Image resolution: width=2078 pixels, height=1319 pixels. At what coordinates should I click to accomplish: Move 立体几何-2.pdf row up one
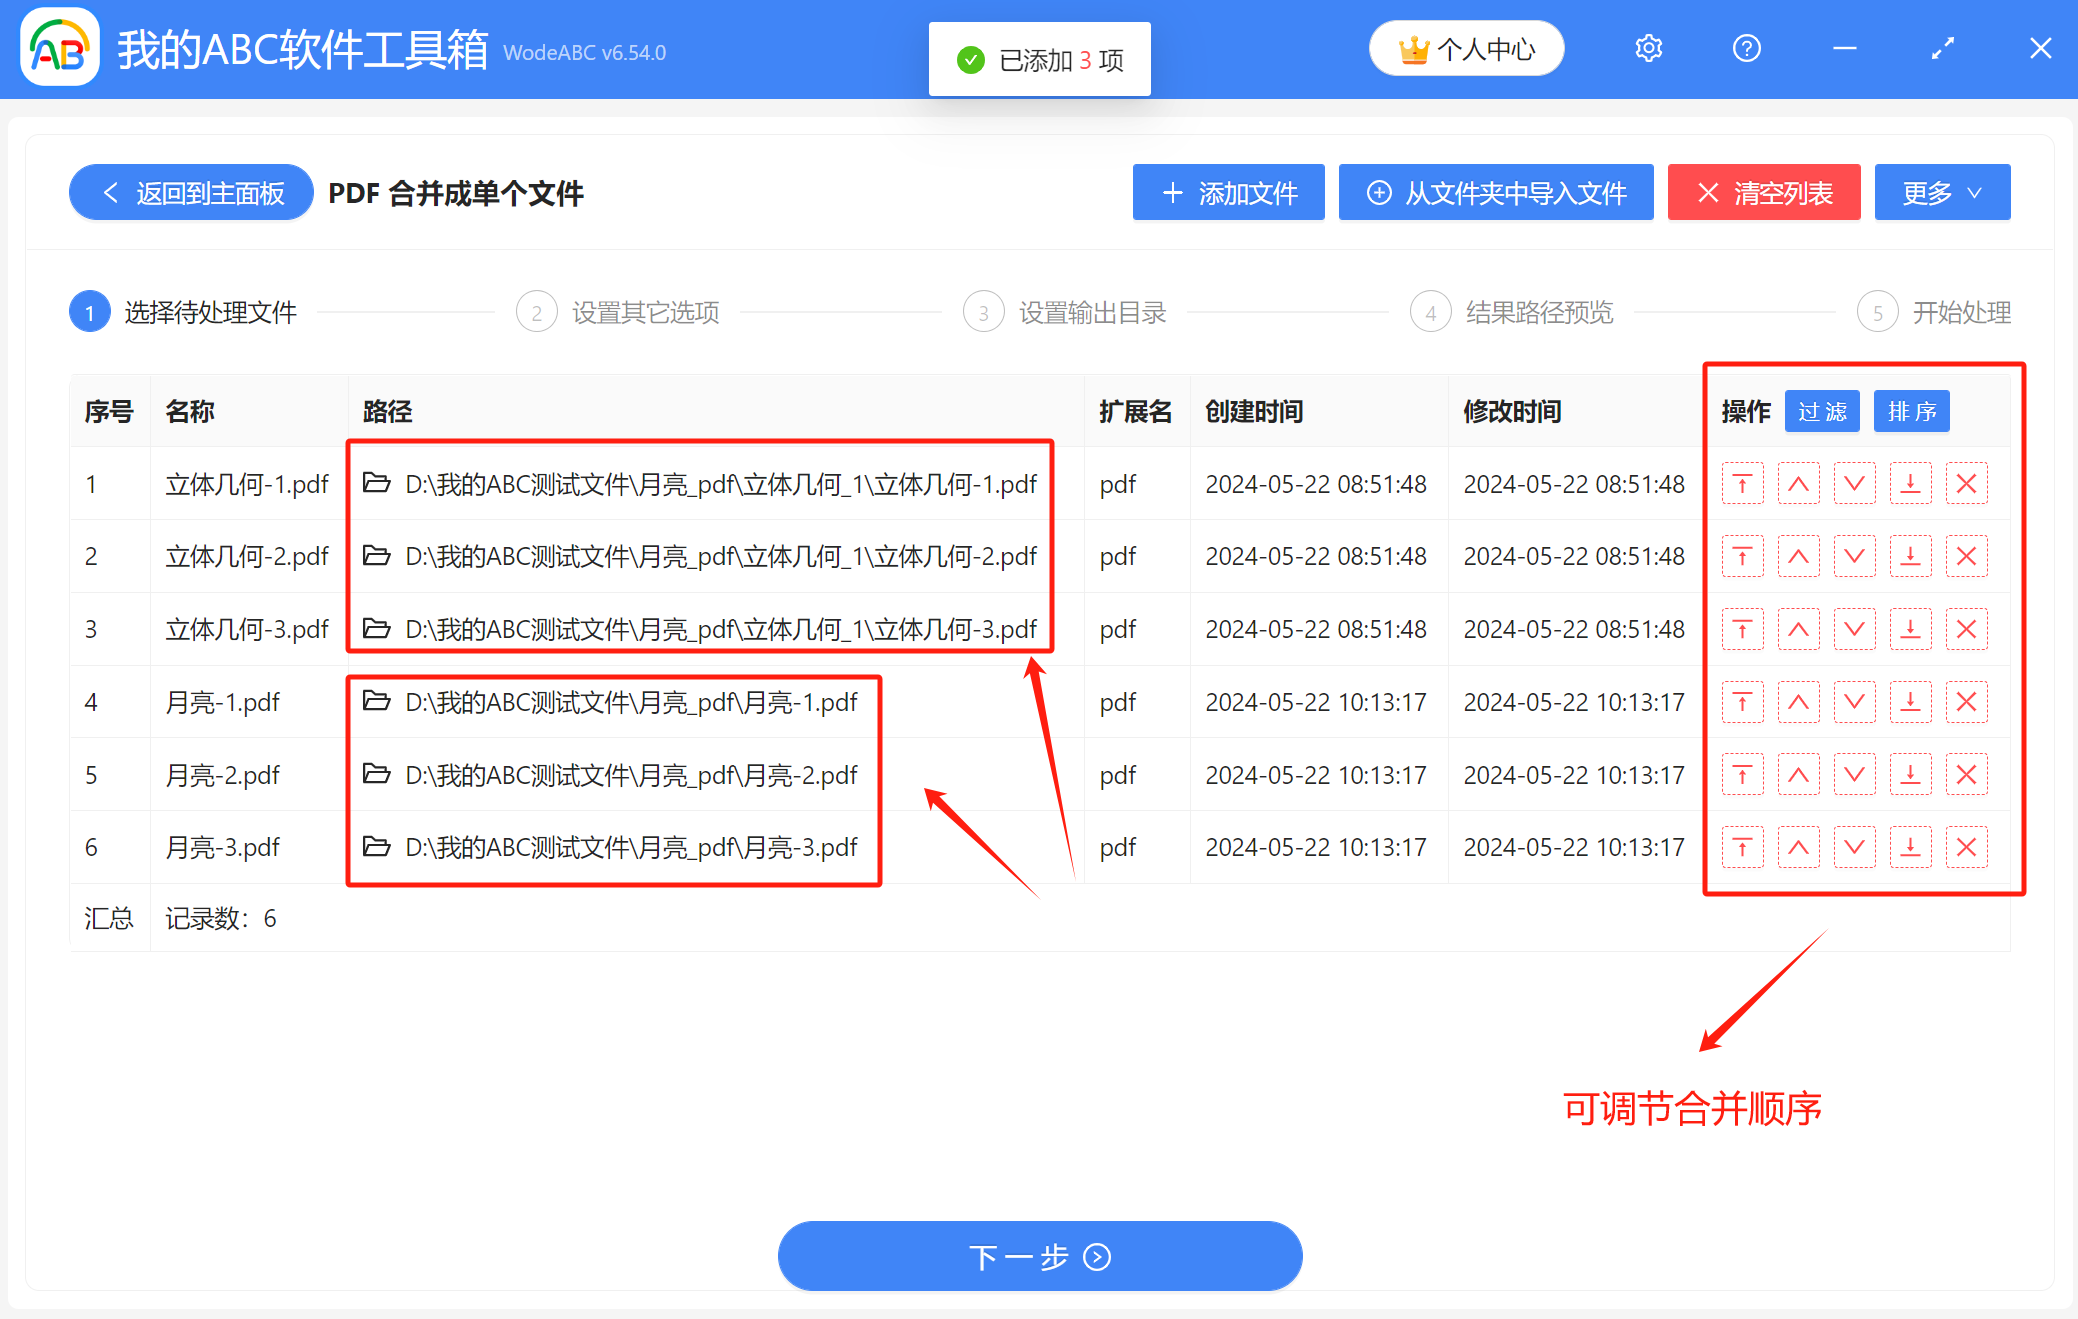click(1798, 557)
